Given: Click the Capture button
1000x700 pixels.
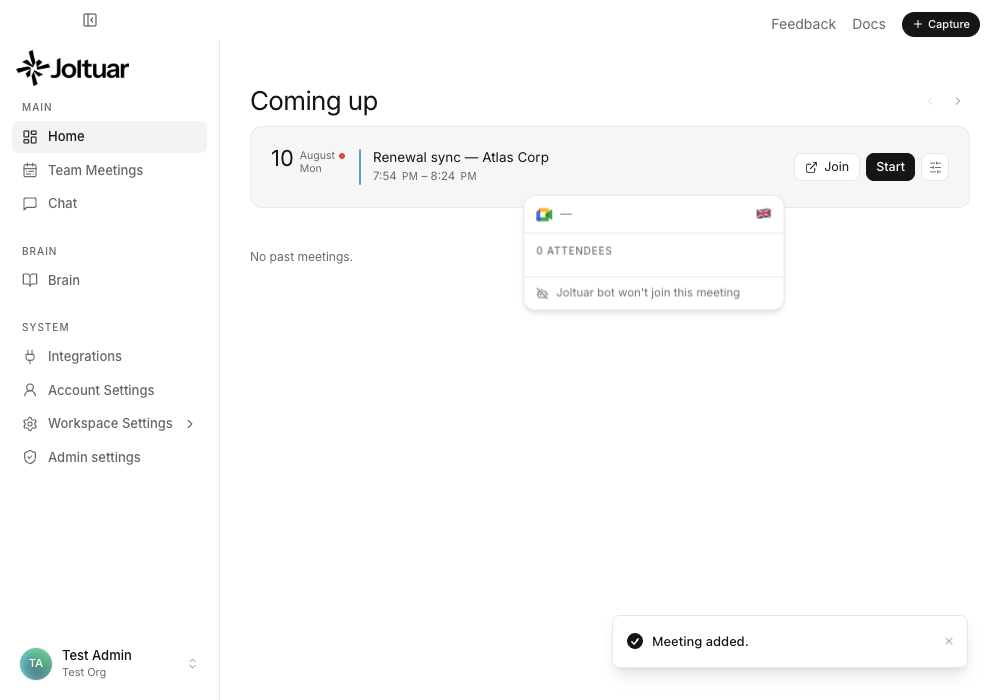Looking at the screenshot, I should [x=941, y=24].
